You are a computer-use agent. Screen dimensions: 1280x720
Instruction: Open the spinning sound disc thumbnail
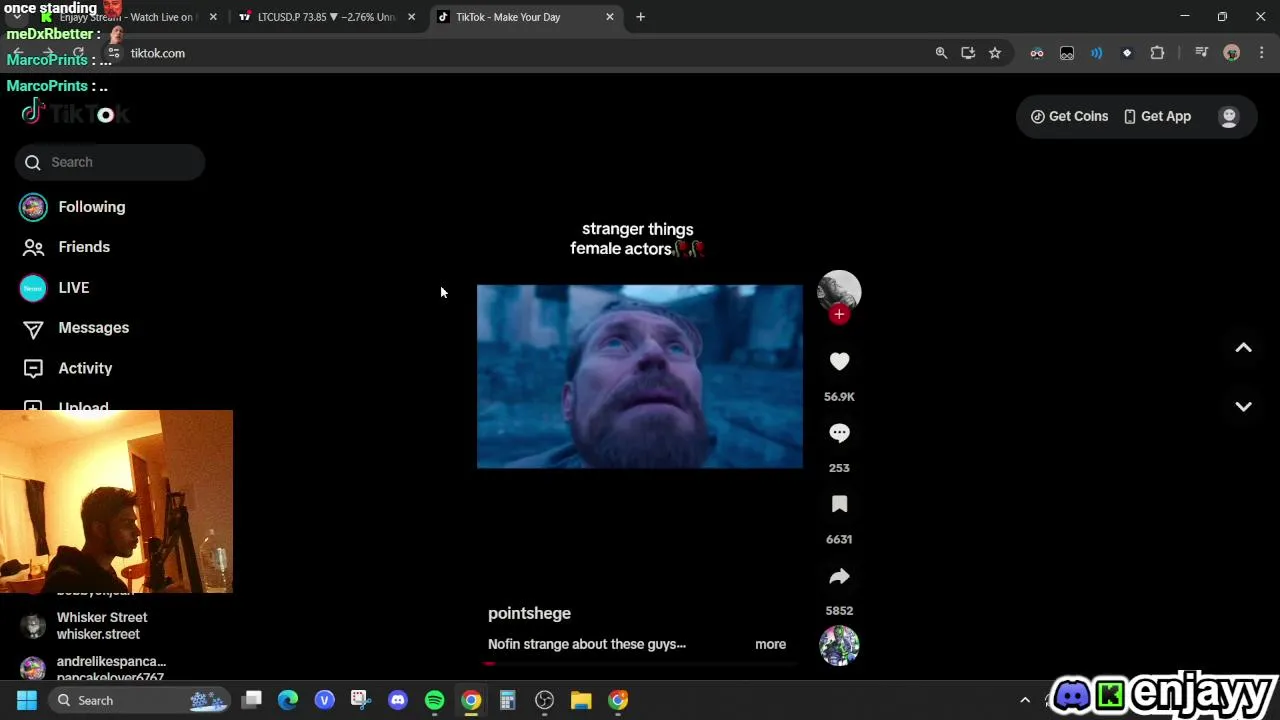pos(839,645)
